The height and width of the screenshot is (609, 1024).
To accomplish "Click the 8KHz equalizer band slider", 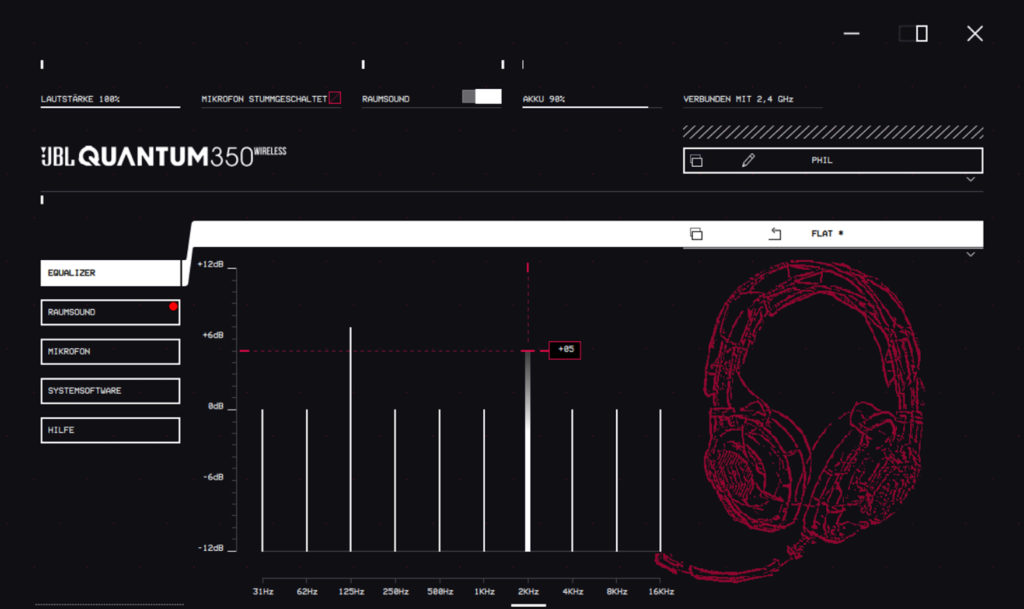I will (x=616, y=480).
